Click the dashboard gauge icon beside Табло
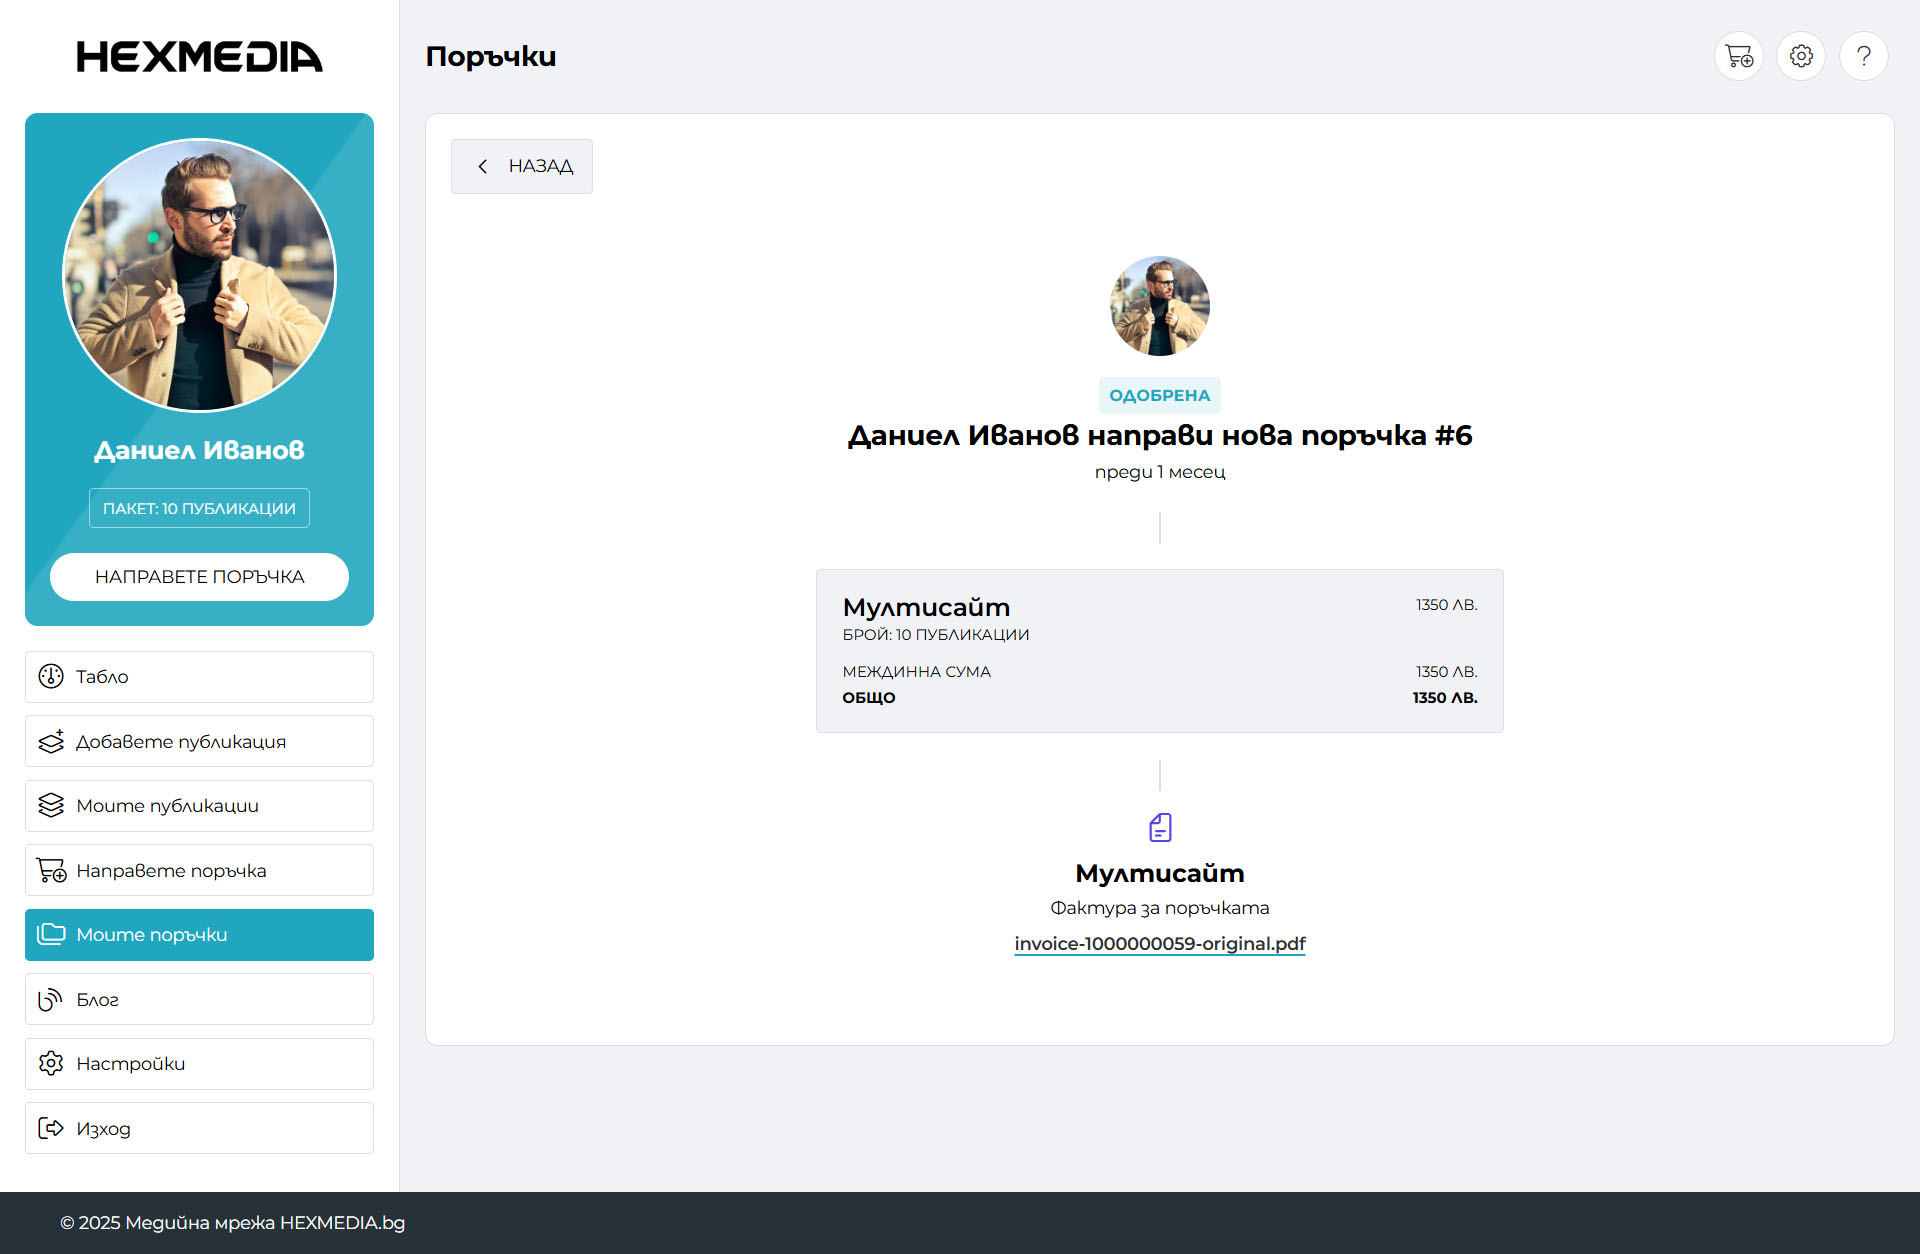 [x=51, y=676]
